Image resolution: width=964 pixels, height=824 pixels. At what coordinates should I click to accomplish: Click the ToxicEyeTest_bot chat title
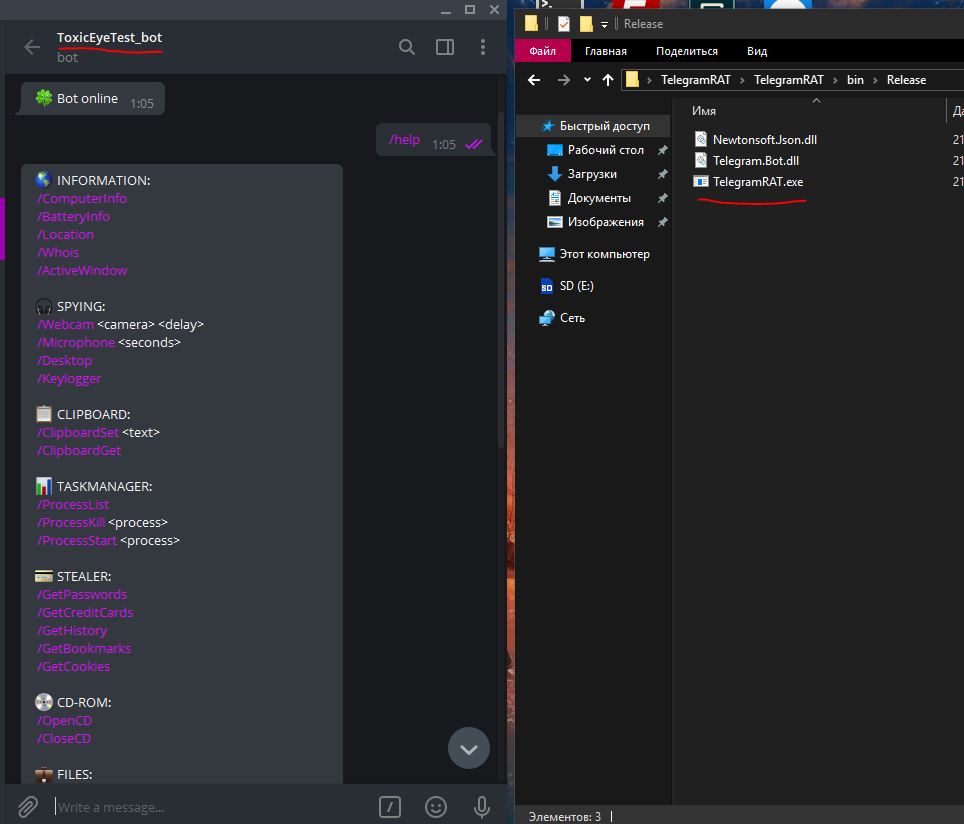pyautogui.click(x=109, y=38)
